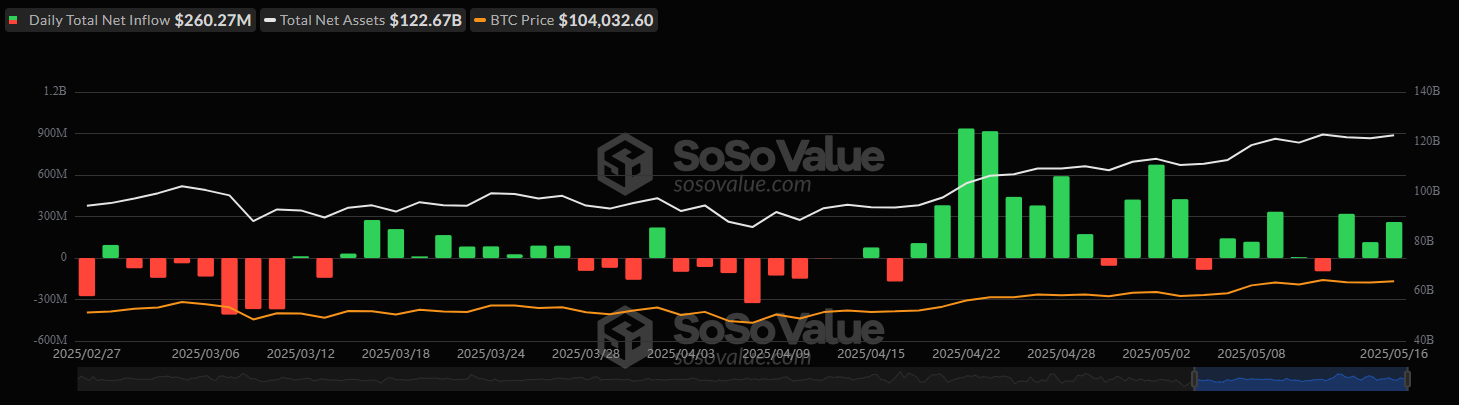Toggle the Daily Total Net Inflow legend series
Screen dimensions: 1459x405
tap(130, 20)
